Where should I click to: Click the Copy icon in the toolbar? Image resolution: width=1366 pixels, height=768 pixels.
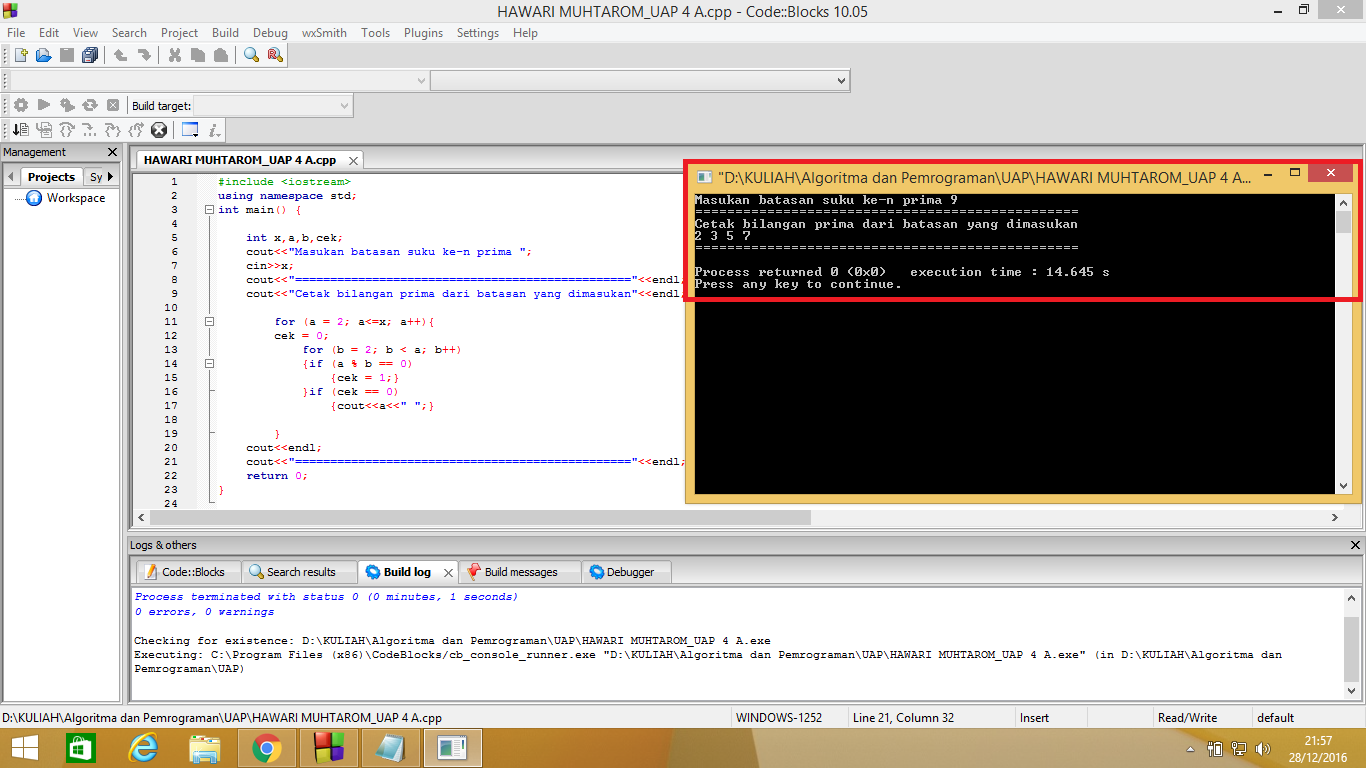[197, 55]
